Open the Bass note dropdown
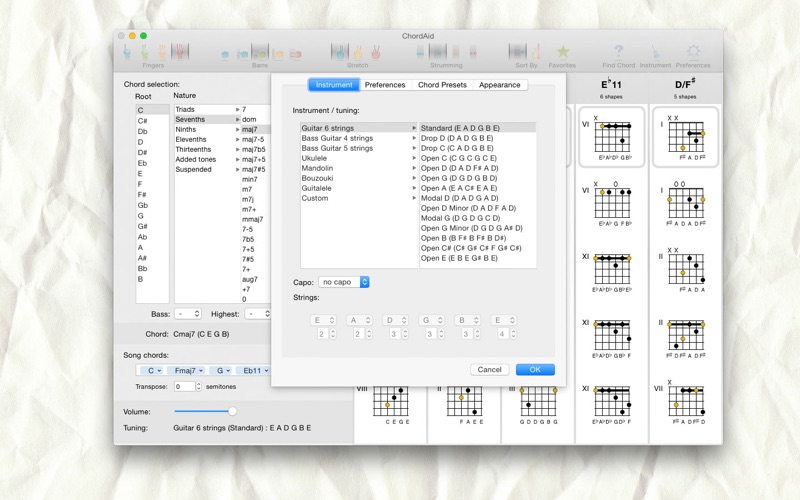The width and height of the screenshot is (800, 500). pyautogui.click(x=188, y=314)
